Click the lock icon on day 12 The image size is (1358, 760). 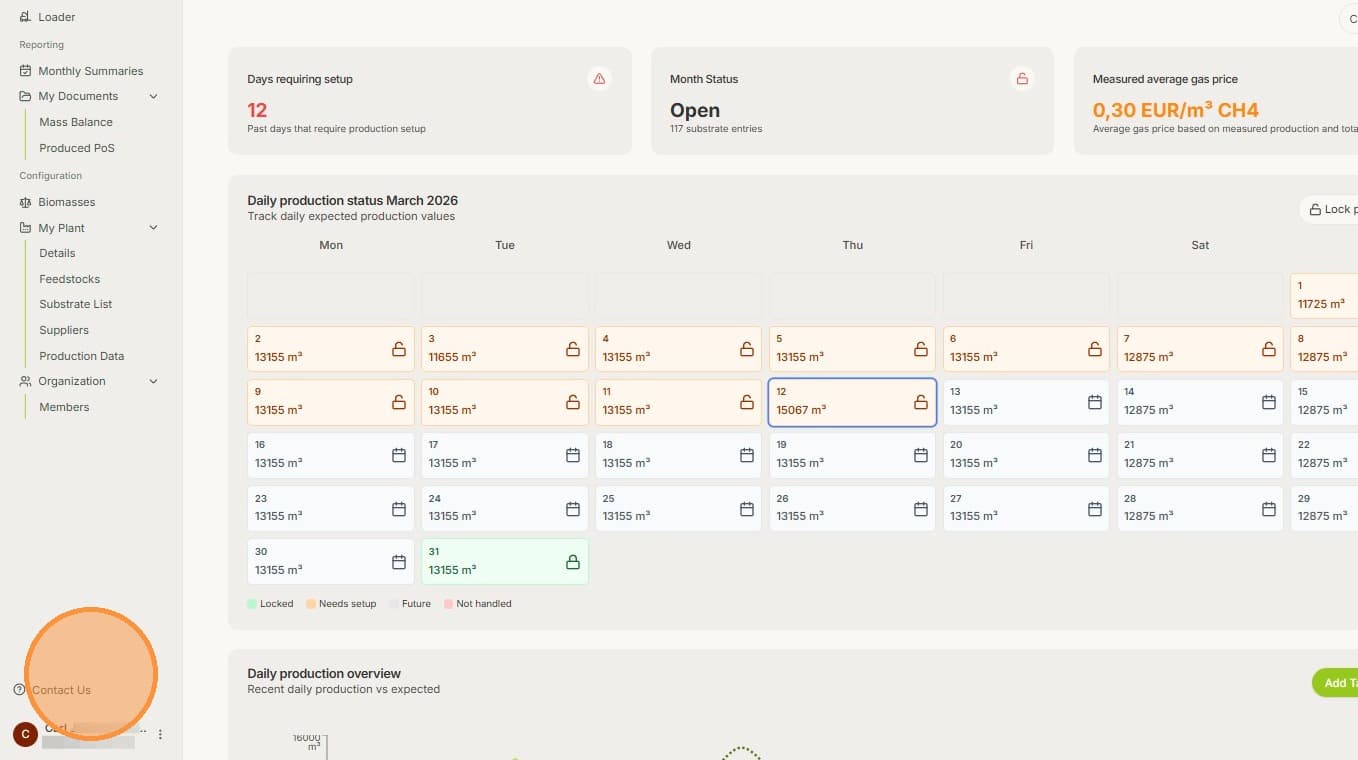click(x=921, y=402)
